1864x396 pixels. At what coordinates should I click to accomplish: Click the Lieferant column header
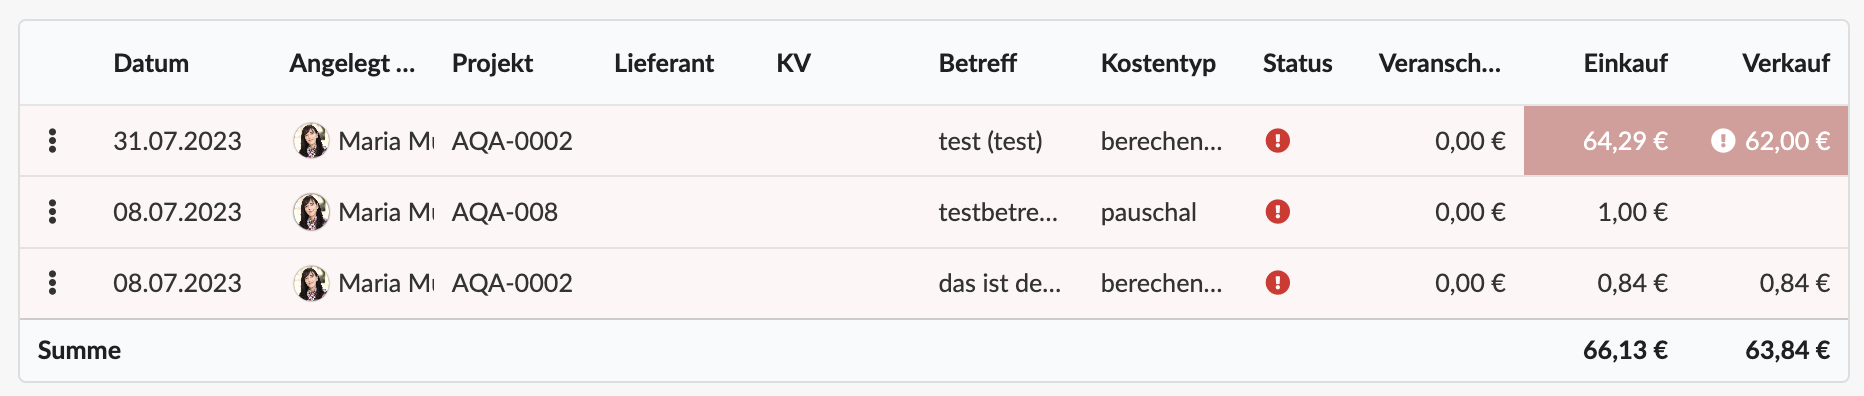[x=664, y=63]
